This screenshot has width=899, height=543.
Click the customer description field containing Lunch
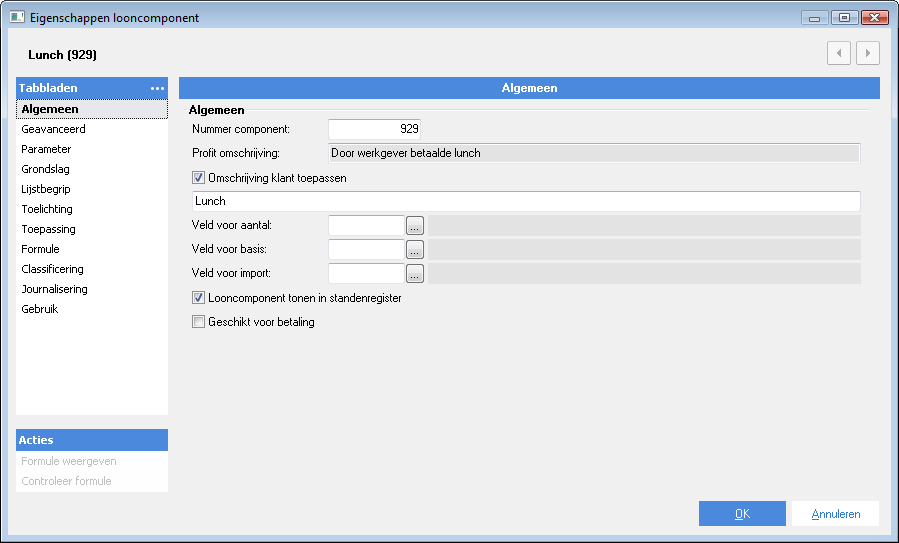point(526,201)
